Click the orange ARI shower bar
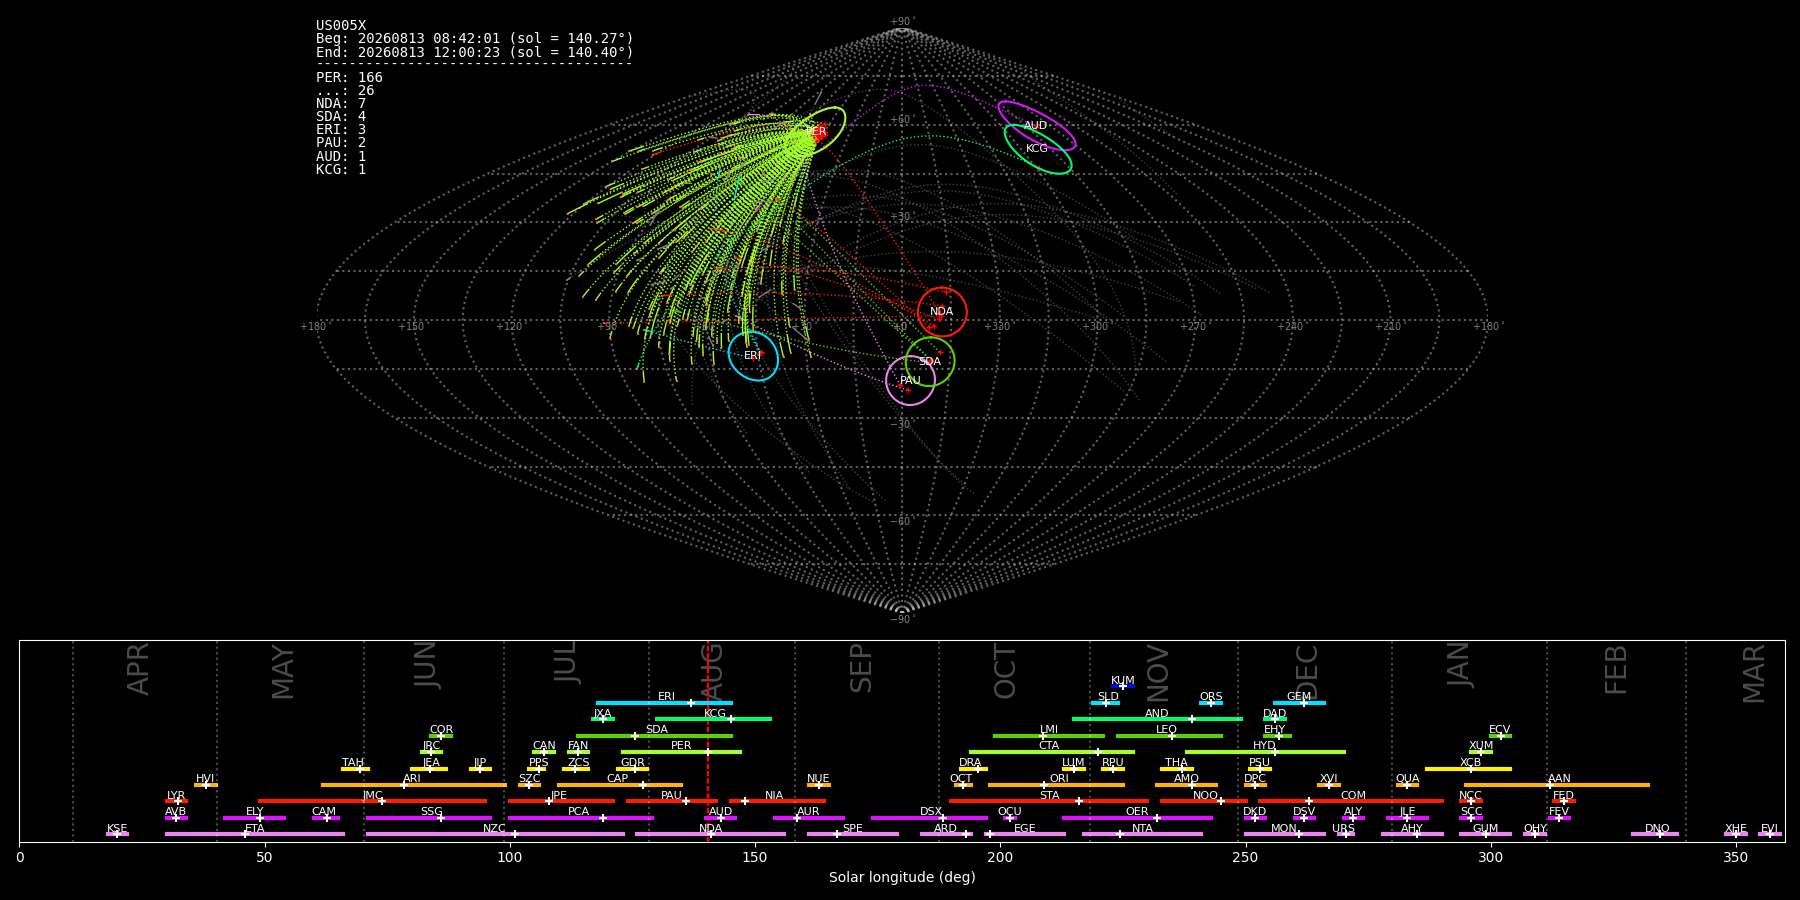 (x=413, y=785)
